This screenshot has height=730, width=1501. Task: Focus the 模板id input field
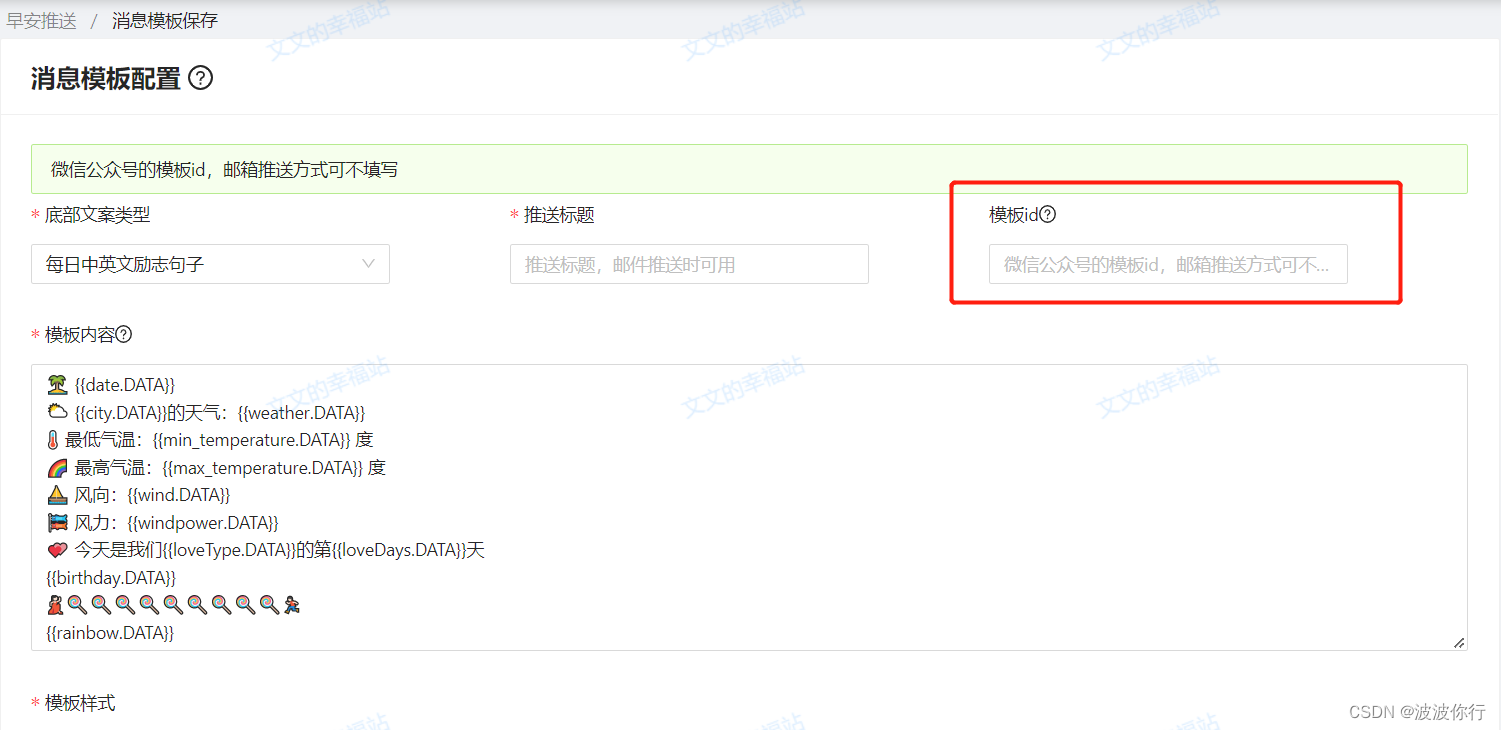[1168, 264]
